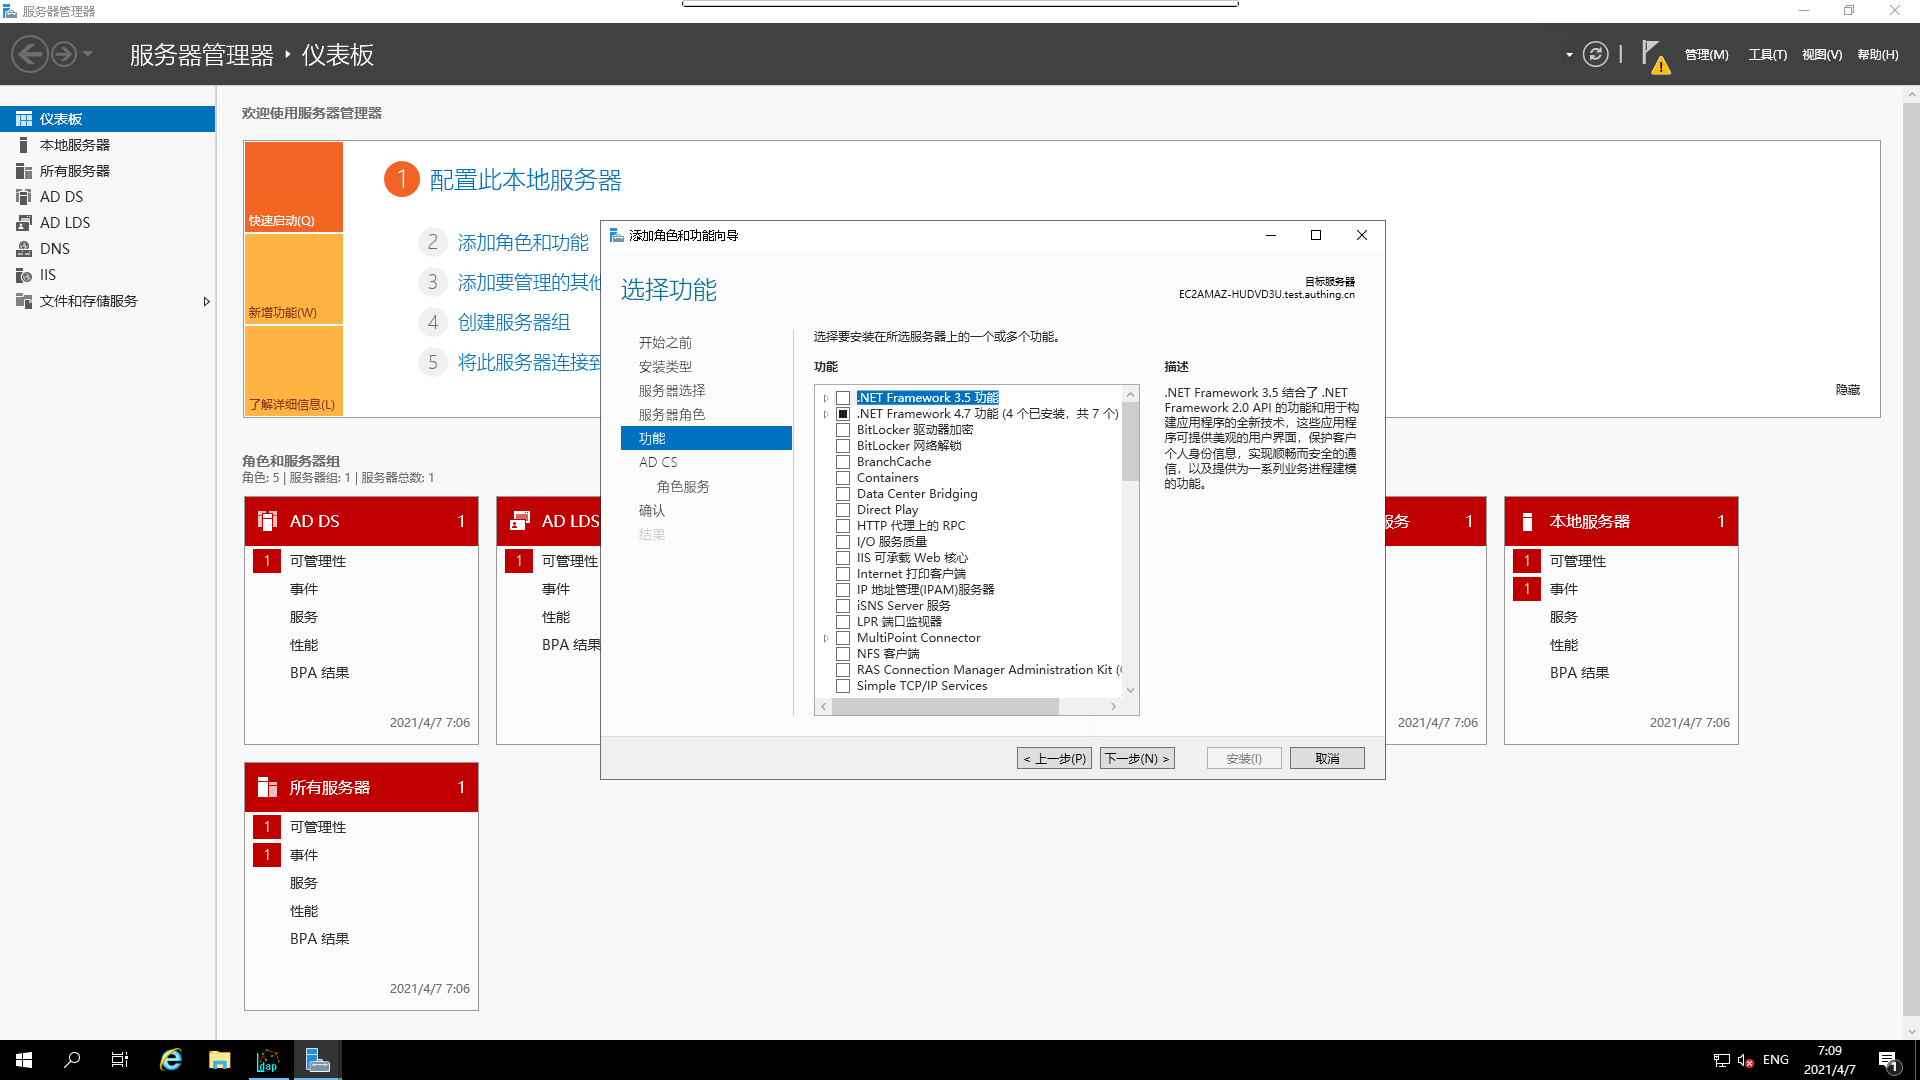Expand the MultiPoint Connector tree node
This screenshot has height=1080, width=1920.
(826, 638)
